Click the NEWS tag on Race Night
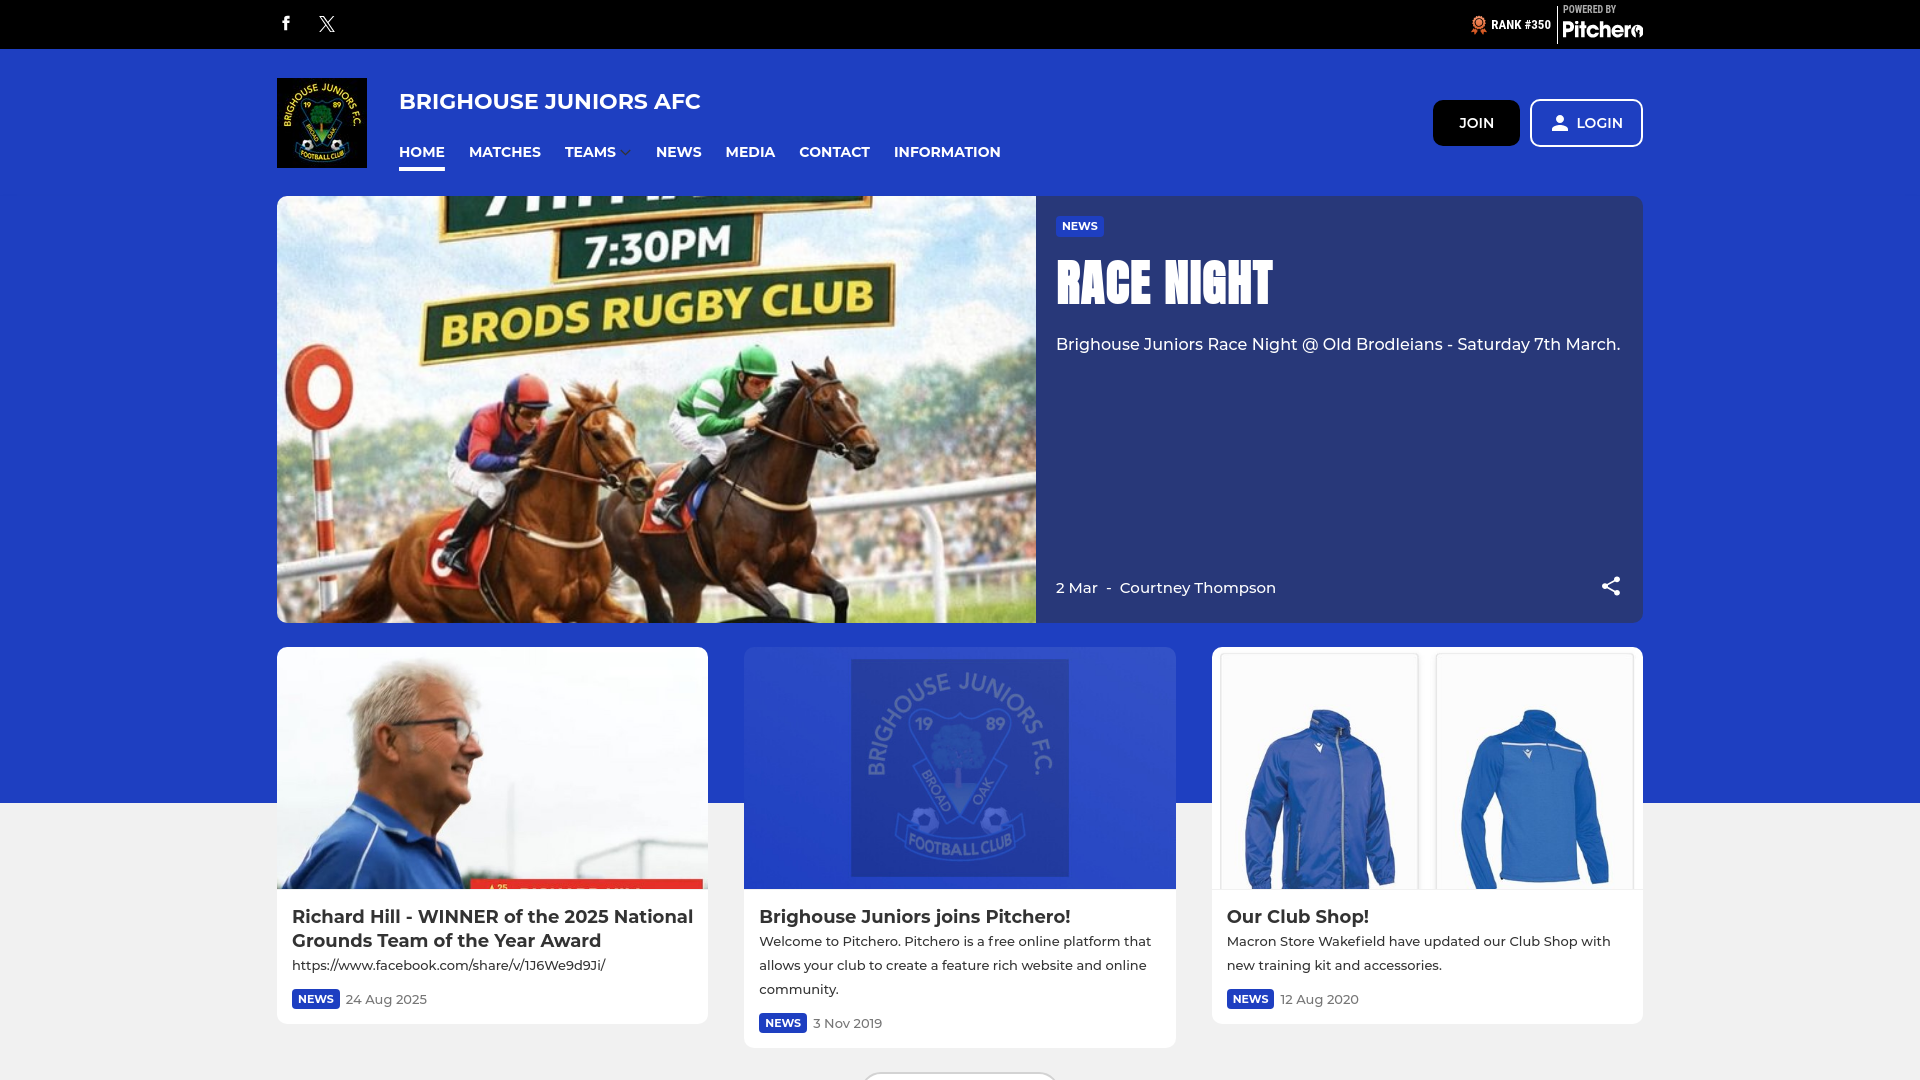The height and width of the screenshot is (1080, 1920). (1080, 226)
